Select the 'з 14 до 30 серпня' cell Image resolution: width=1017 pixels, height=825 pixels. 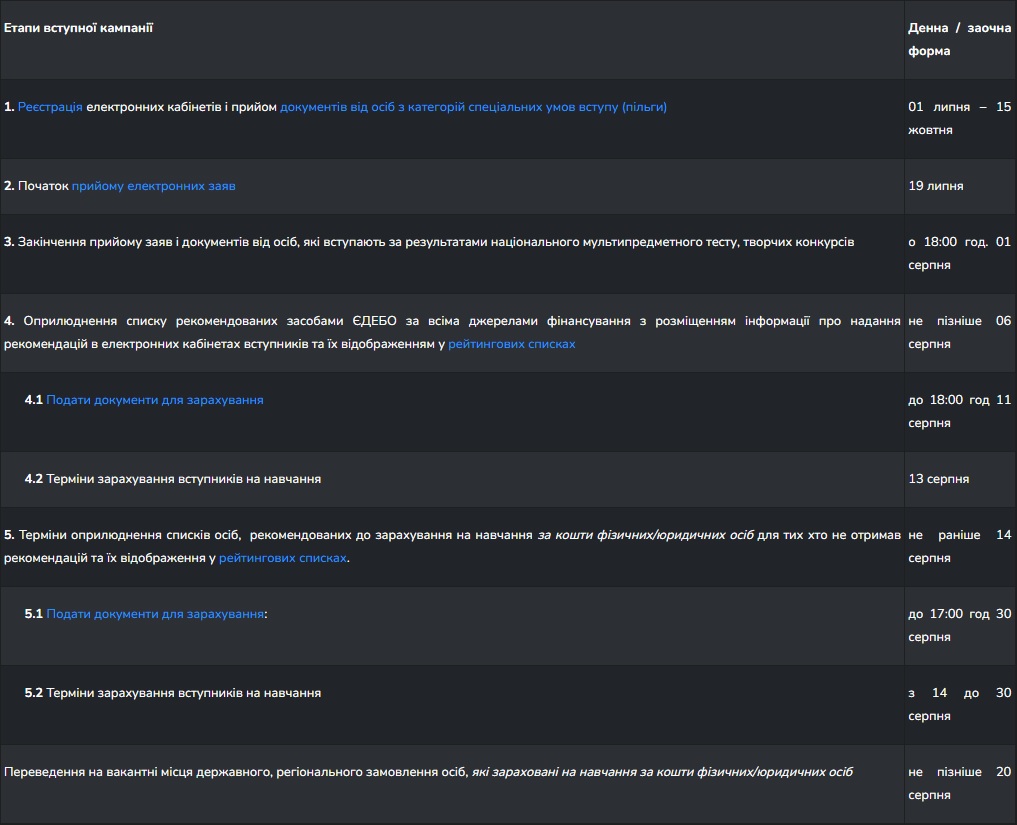[x=959, y=705]
